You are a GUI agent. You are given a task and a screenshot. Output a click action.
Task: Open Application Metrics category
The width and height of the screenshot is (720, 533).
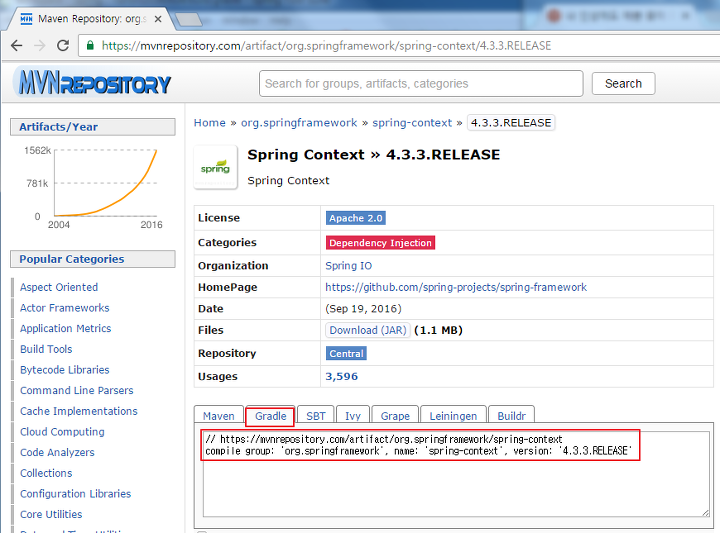click(66, 329)
